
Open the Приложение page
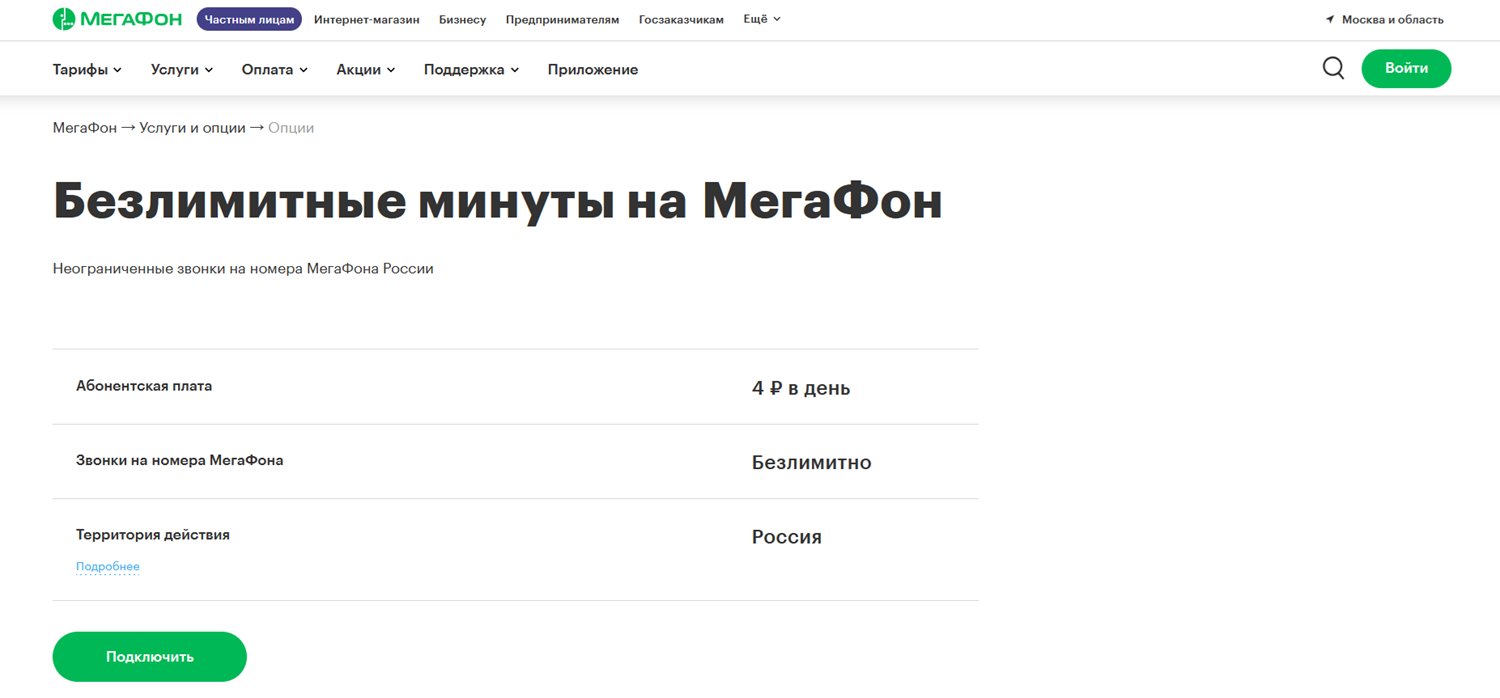(x=593, y=69)
